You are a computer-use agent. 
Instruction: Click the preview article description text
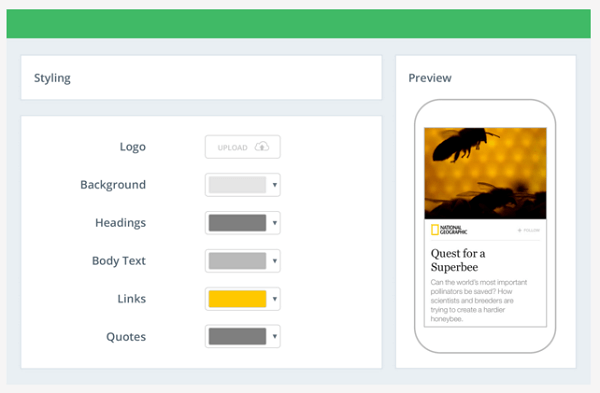click(479, 300)
